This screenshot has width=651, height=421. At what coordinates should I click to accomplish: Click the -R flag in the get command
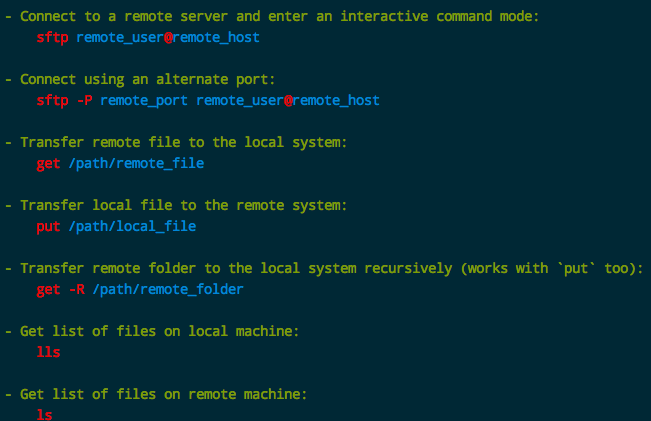(x=76, y=289)
